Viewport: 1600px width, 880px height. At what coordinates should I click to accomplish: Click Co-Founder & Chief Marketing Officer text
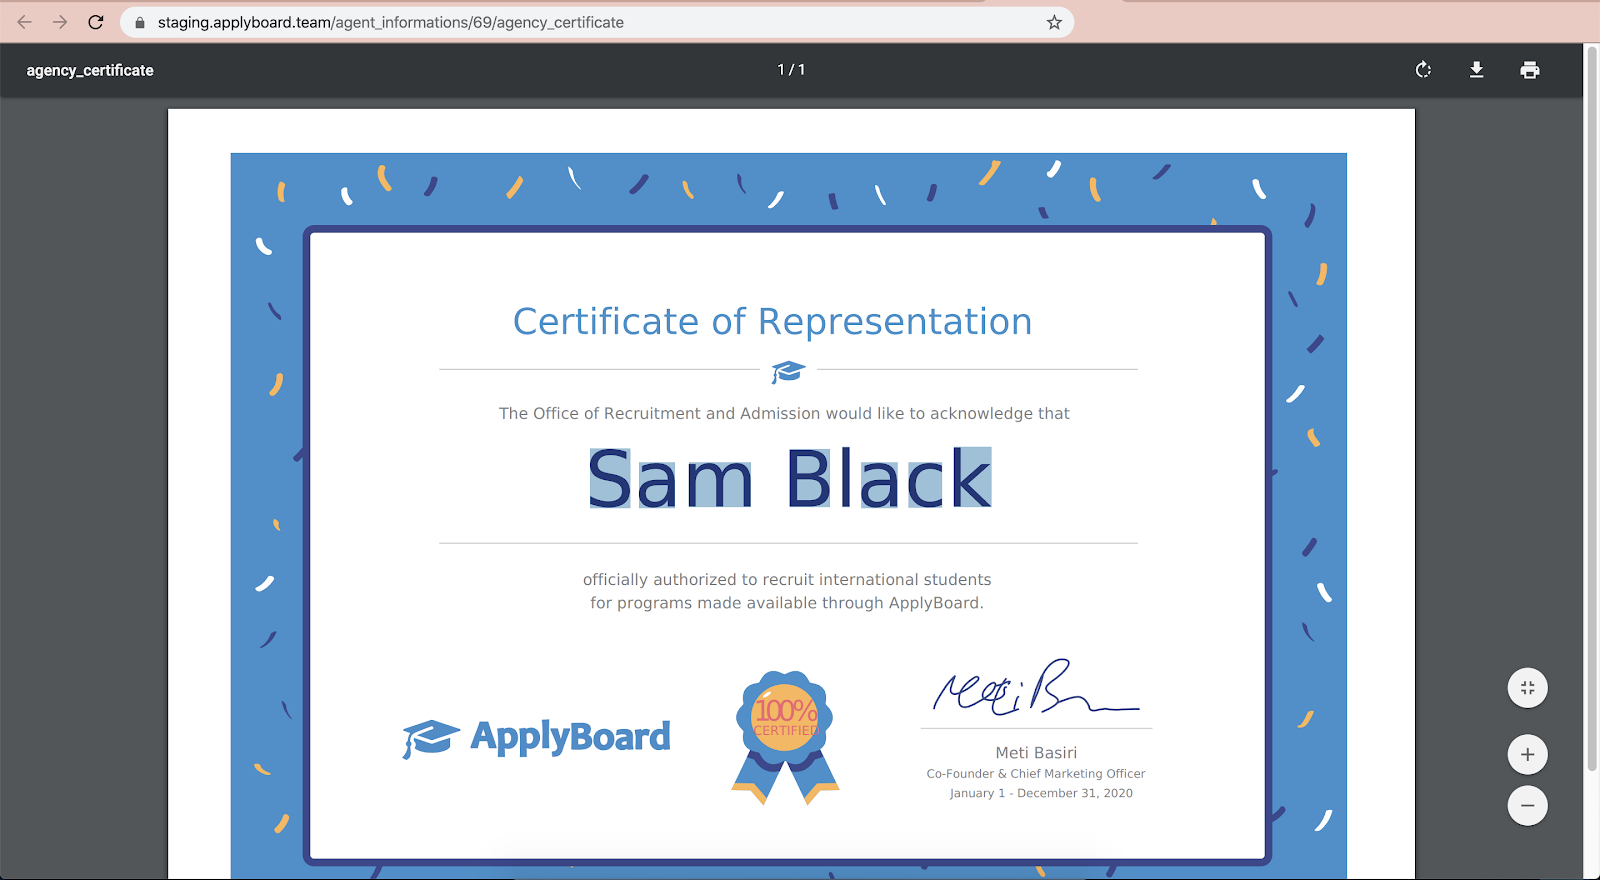pos(1036,774)
